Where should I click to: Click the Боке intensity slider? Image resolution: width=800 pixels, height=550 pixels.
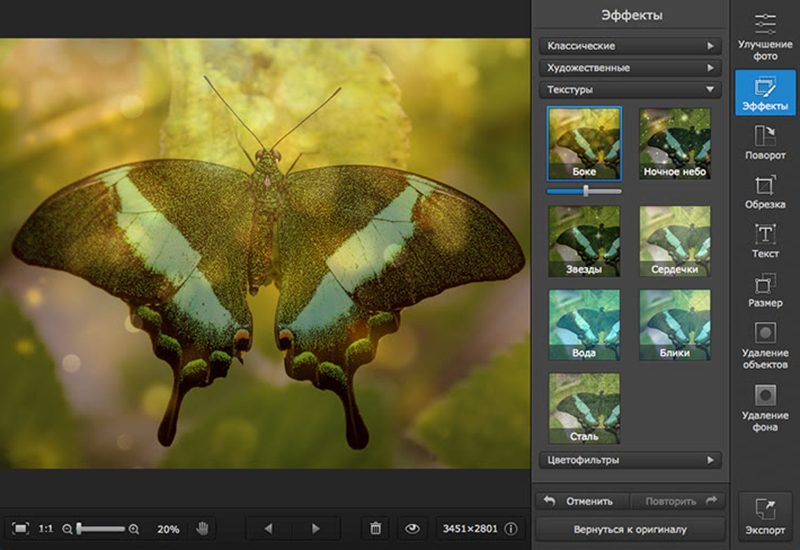point(584,190)
